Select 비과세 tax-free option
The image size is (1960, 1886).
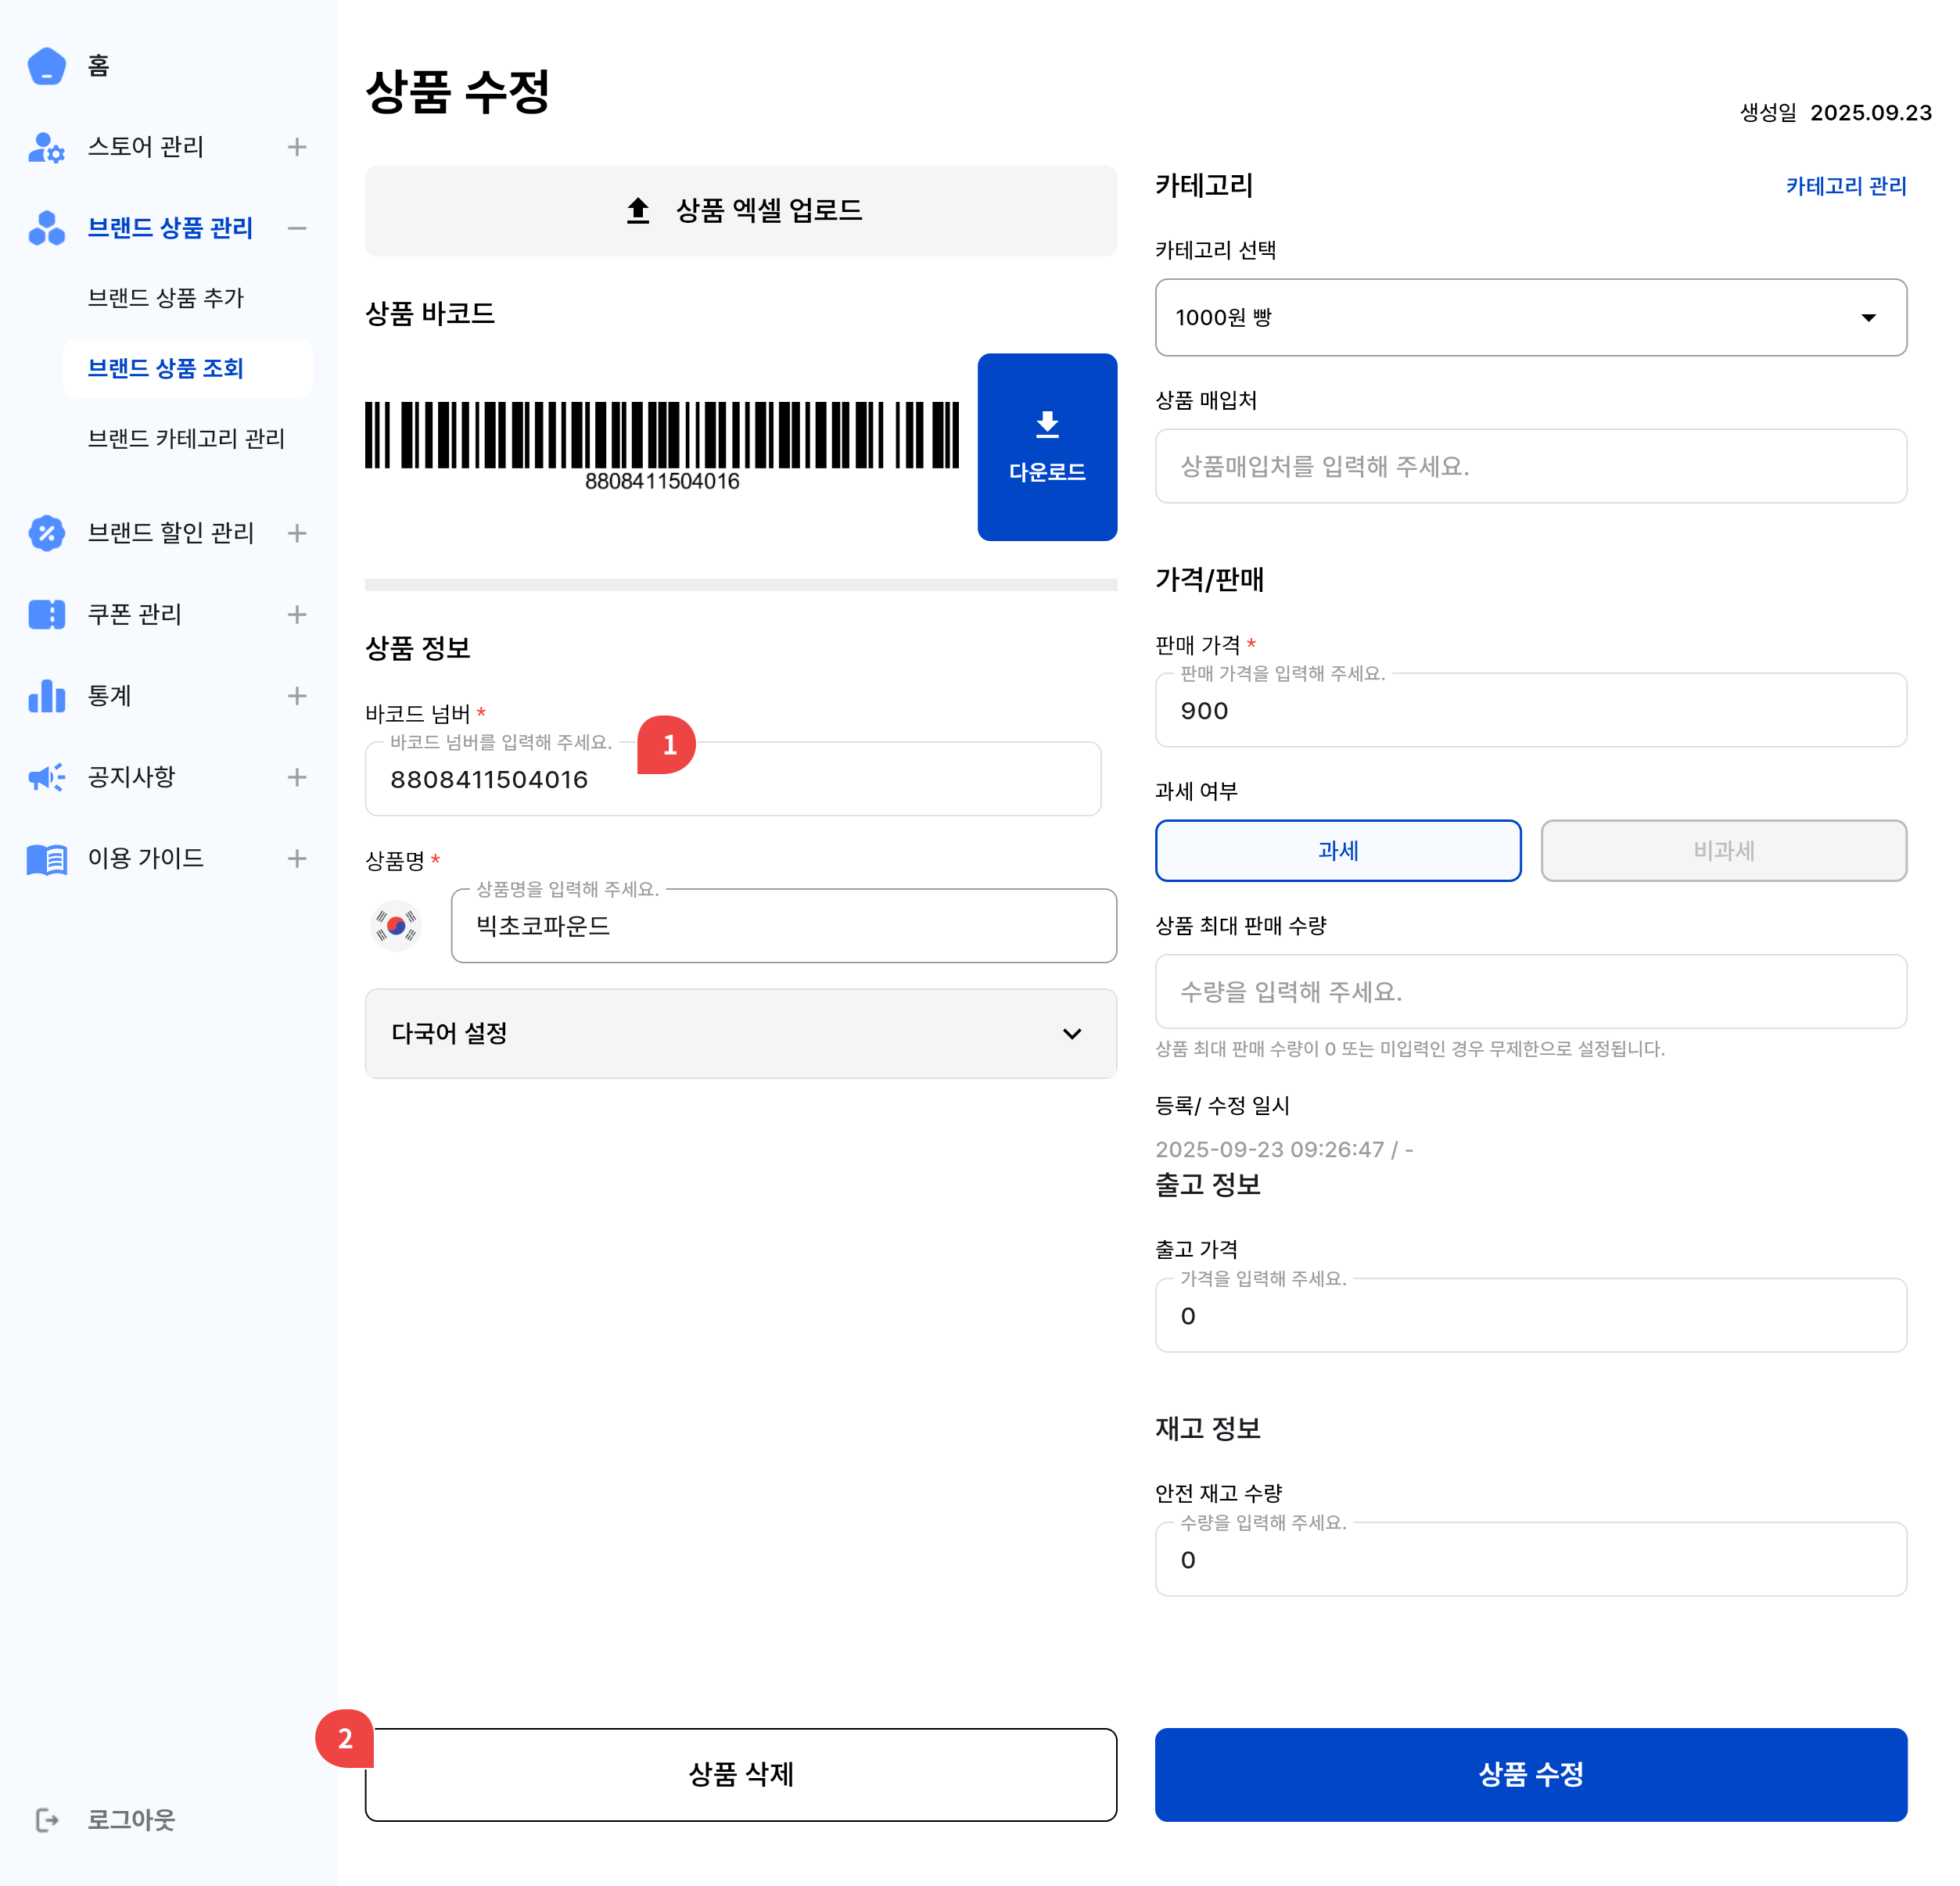(1723, 850)
